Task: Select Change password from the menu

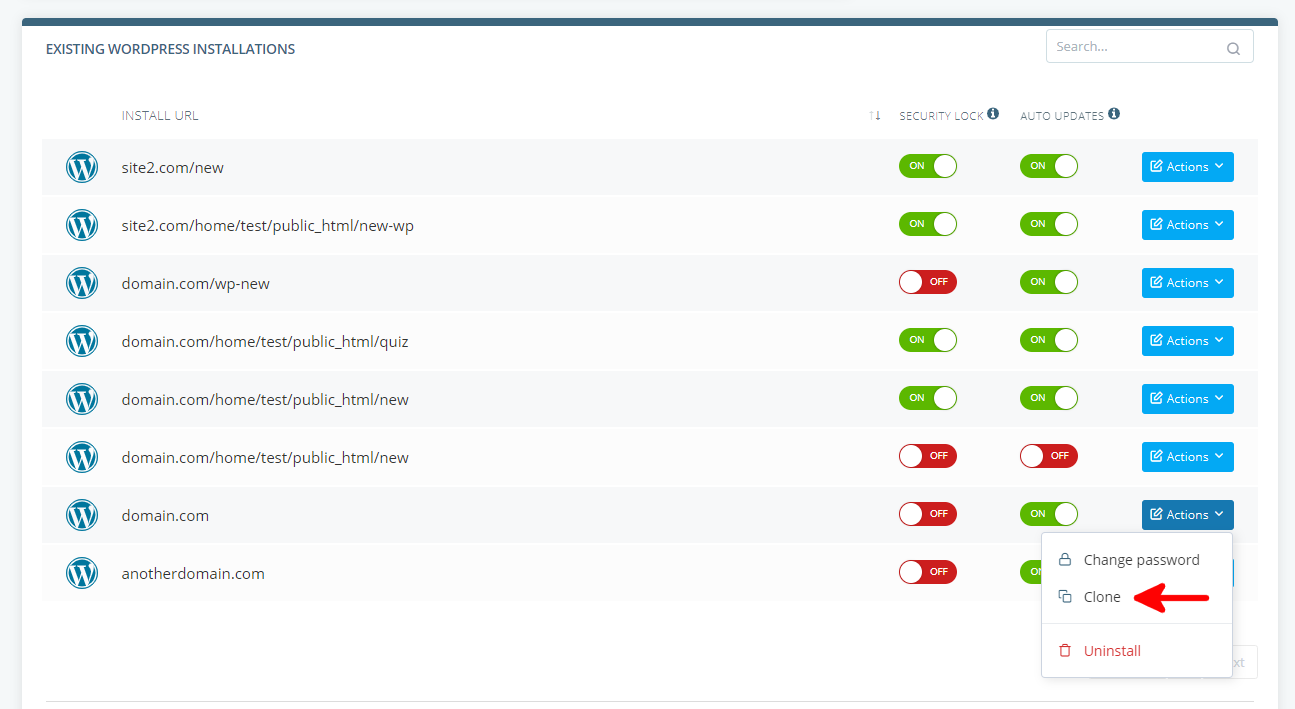Action: tap(1140, 560)
